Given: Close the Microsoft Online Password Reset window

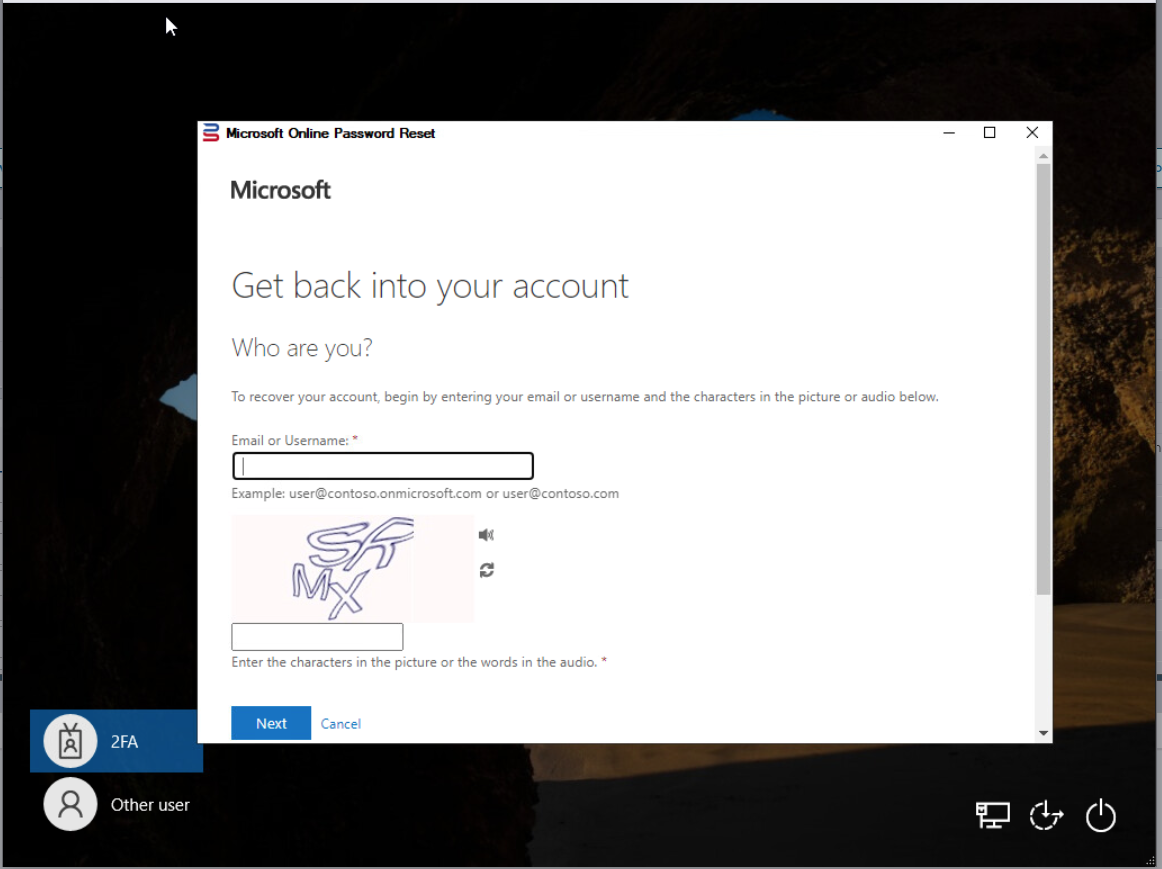Looking at the screenshot, I should tap(1032, 133).
